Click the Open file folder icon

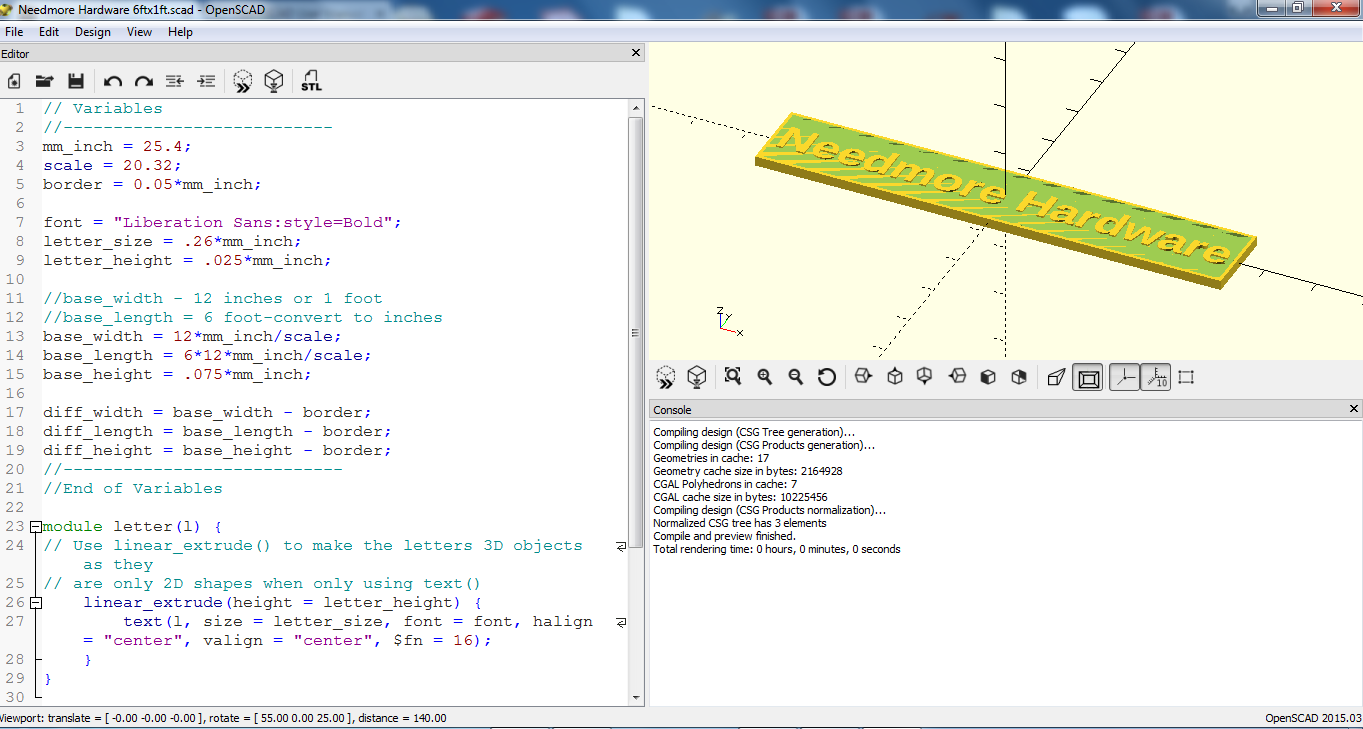(44, 81)
